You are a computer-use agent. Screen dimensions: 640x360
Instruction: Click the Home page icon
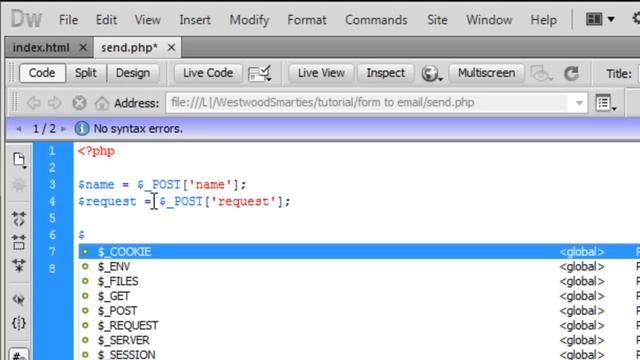102,103
